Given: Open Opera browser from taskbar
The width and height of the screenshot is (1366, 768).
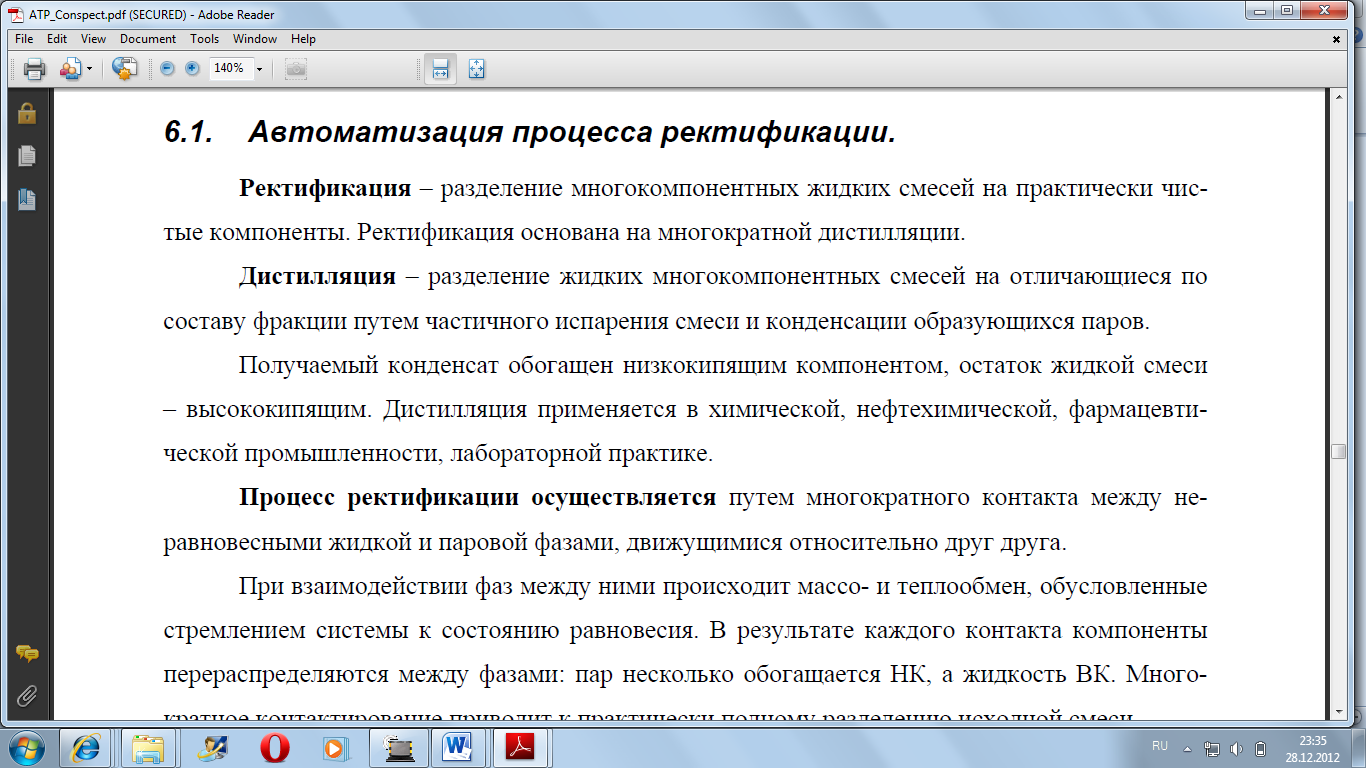Looking at the screenshot, I should [x=273, y=747].
